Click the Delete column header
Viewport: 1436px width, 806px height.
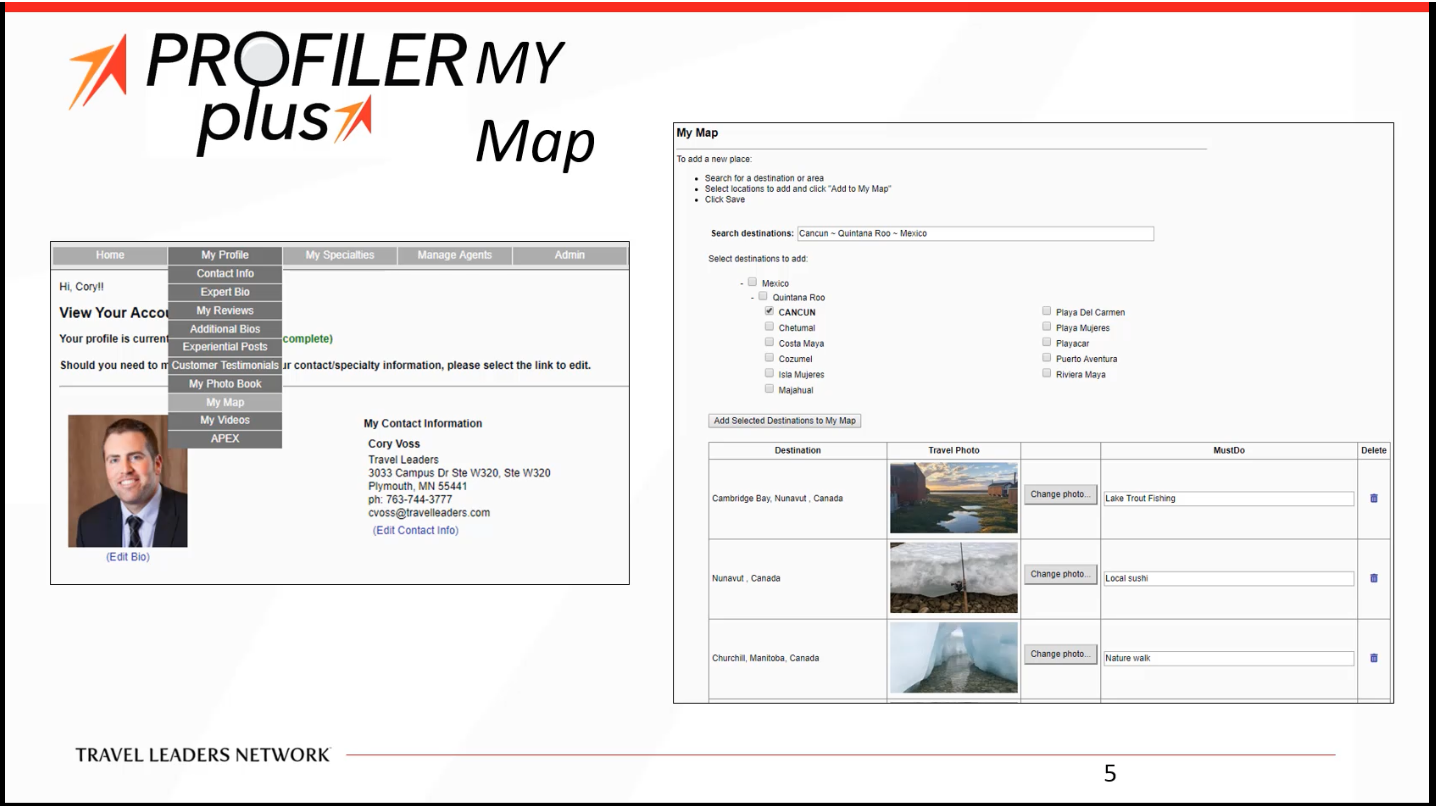pyautogui.click(x=1374, y=450)
